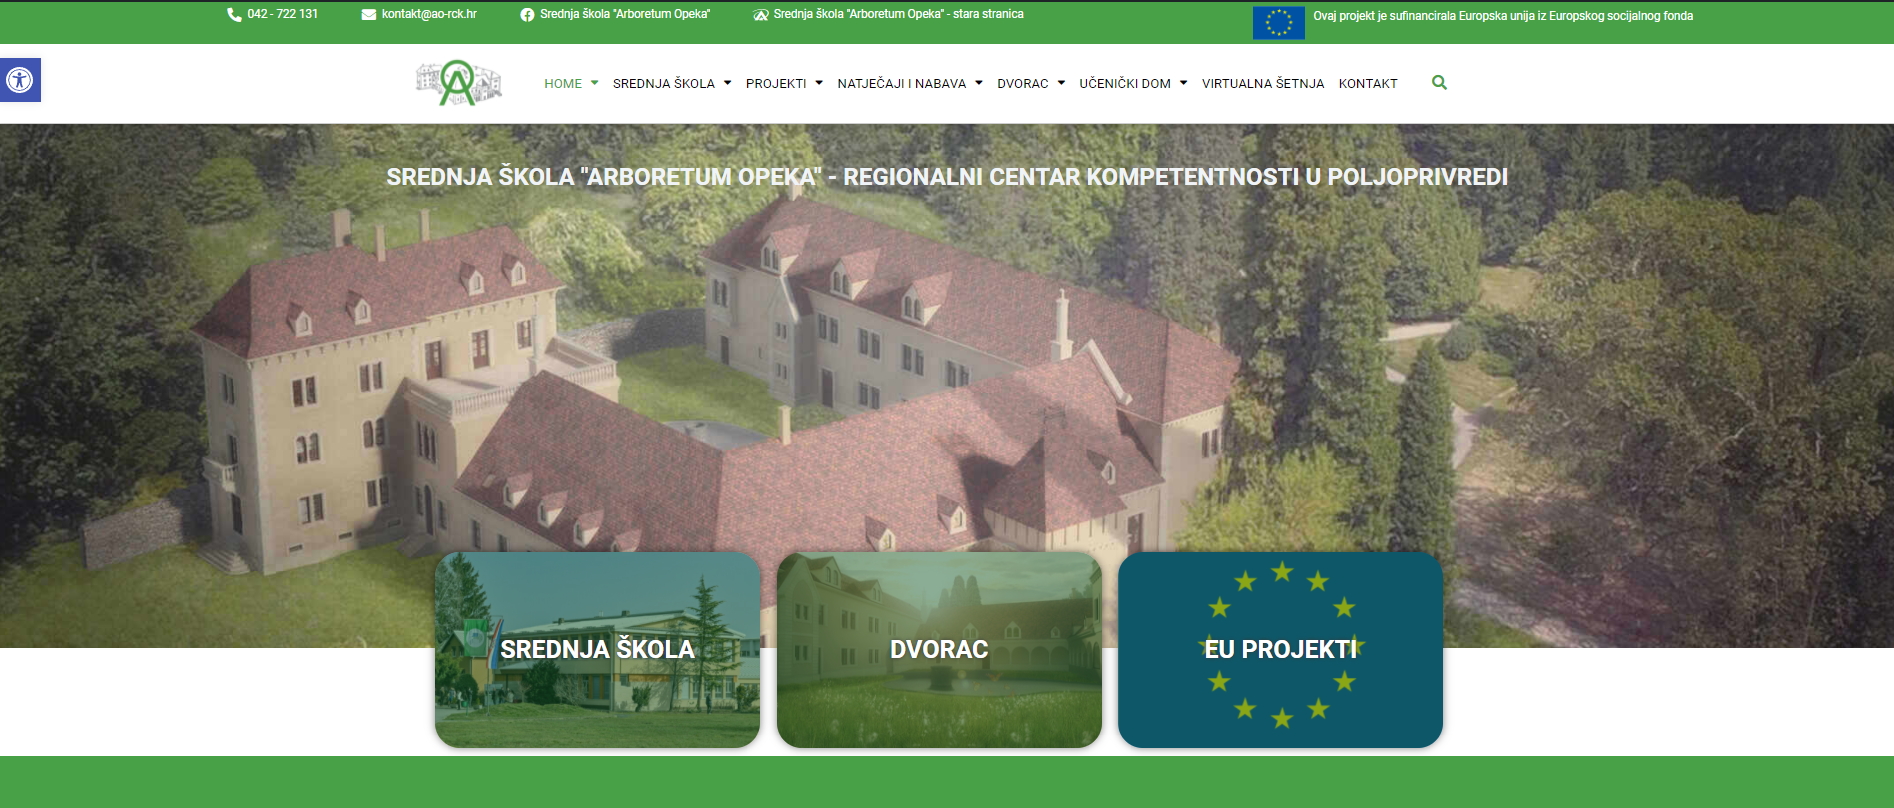Open DVORAC menu item in navbar

(x=1023, y=84)
